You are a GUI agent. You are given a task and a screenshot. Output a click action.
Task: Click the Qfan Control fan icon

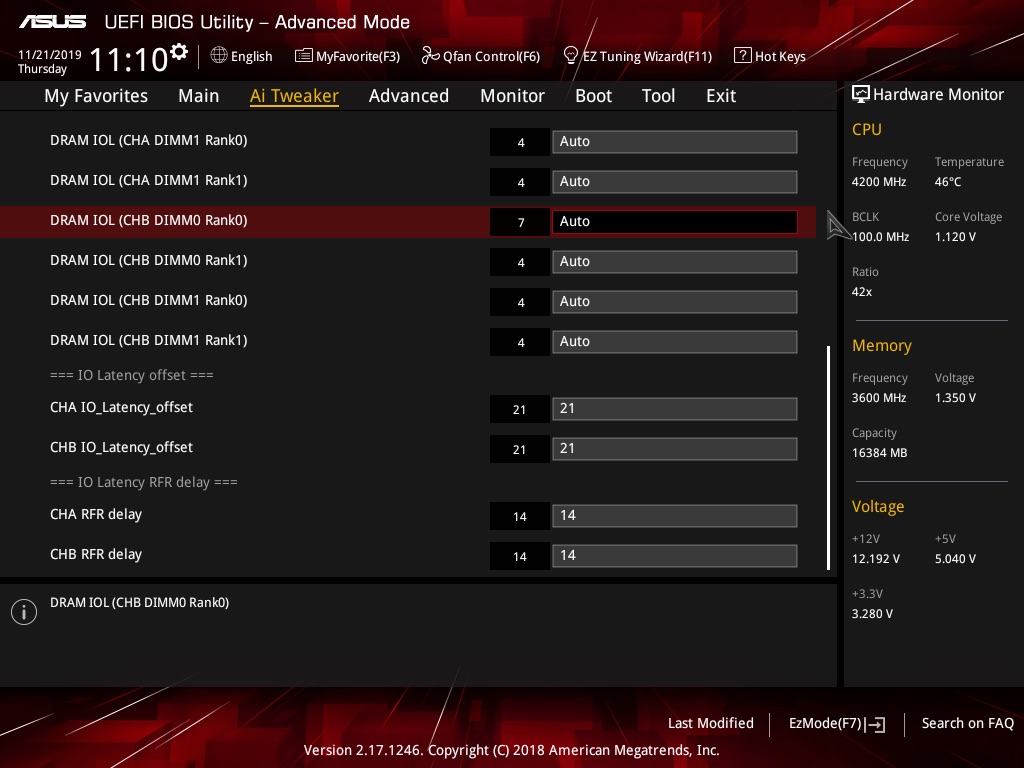click(430, 56)
